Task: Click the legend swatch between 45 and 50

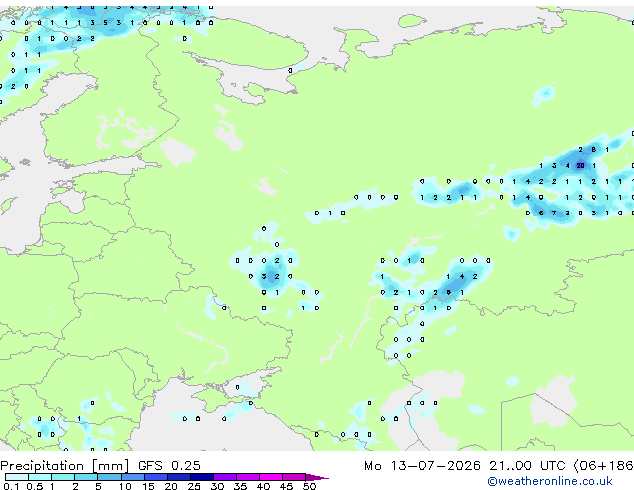Action: (x=294, y=477)
